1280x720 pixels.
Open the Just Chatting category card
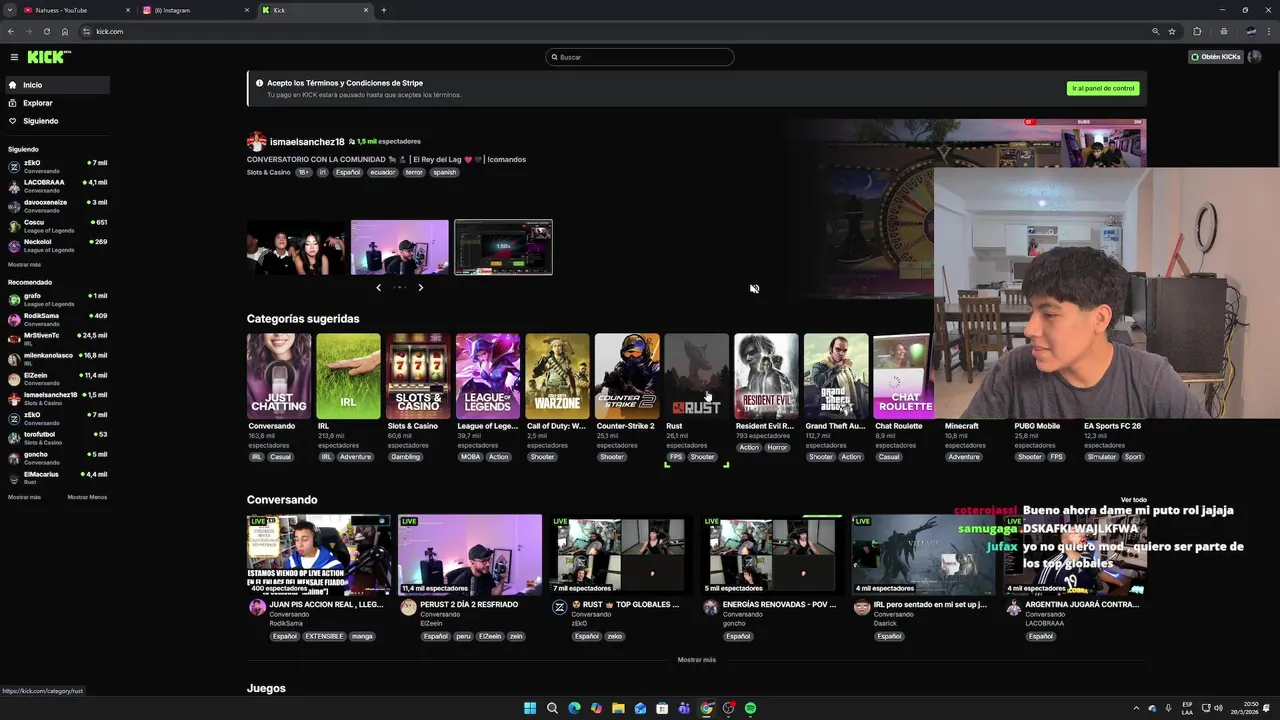coord(279,376)
